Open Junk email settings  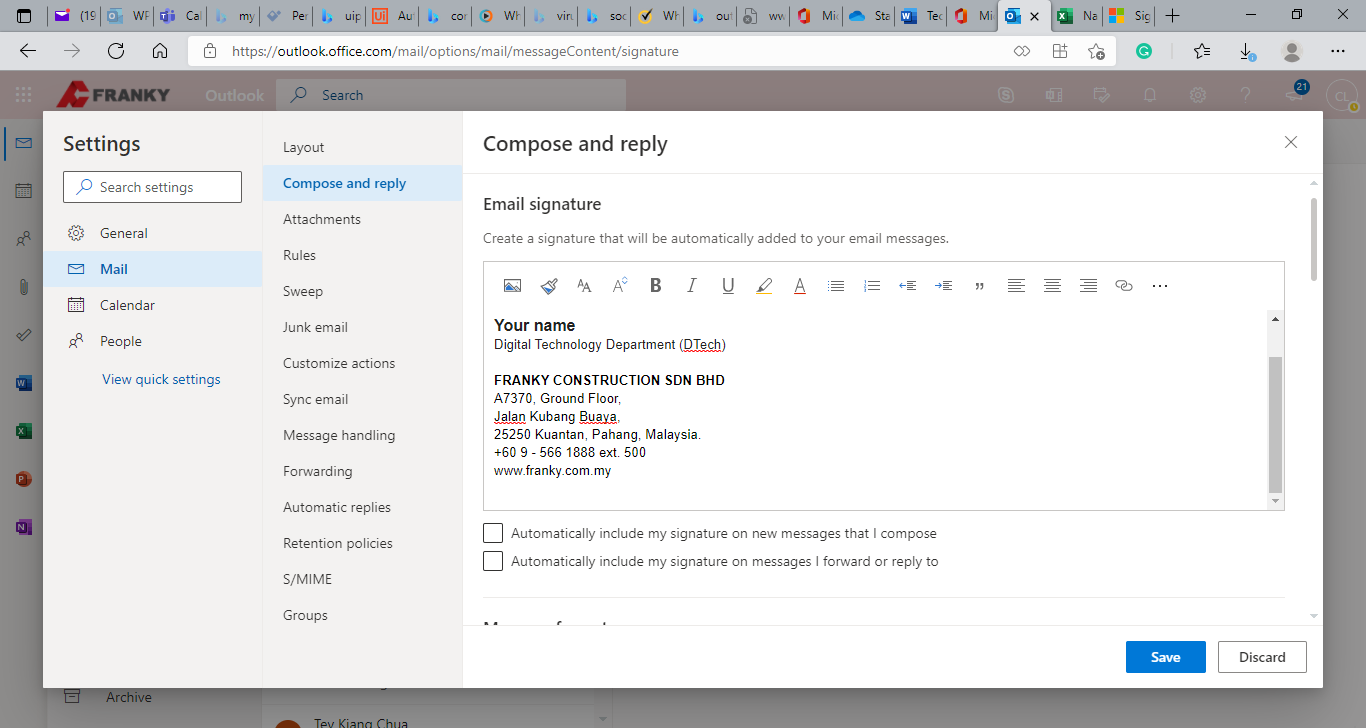point(362,327)
